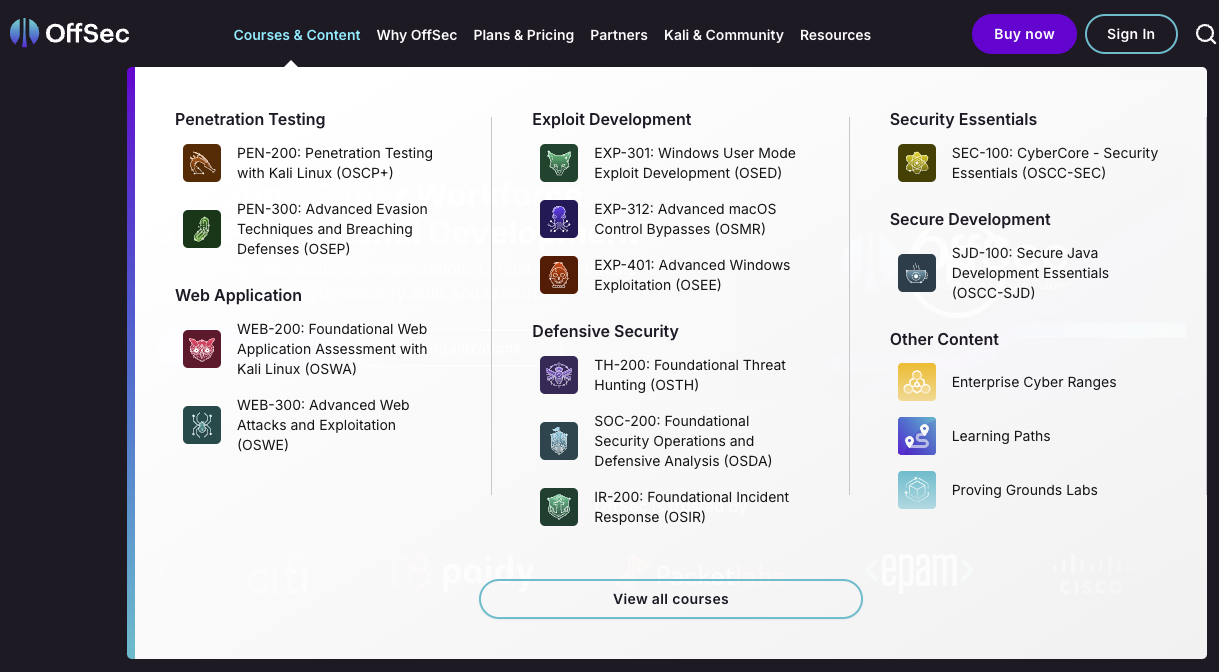Click the OffSec logo
Screen dimensions: 1219x672
click(x=70, y=34)
